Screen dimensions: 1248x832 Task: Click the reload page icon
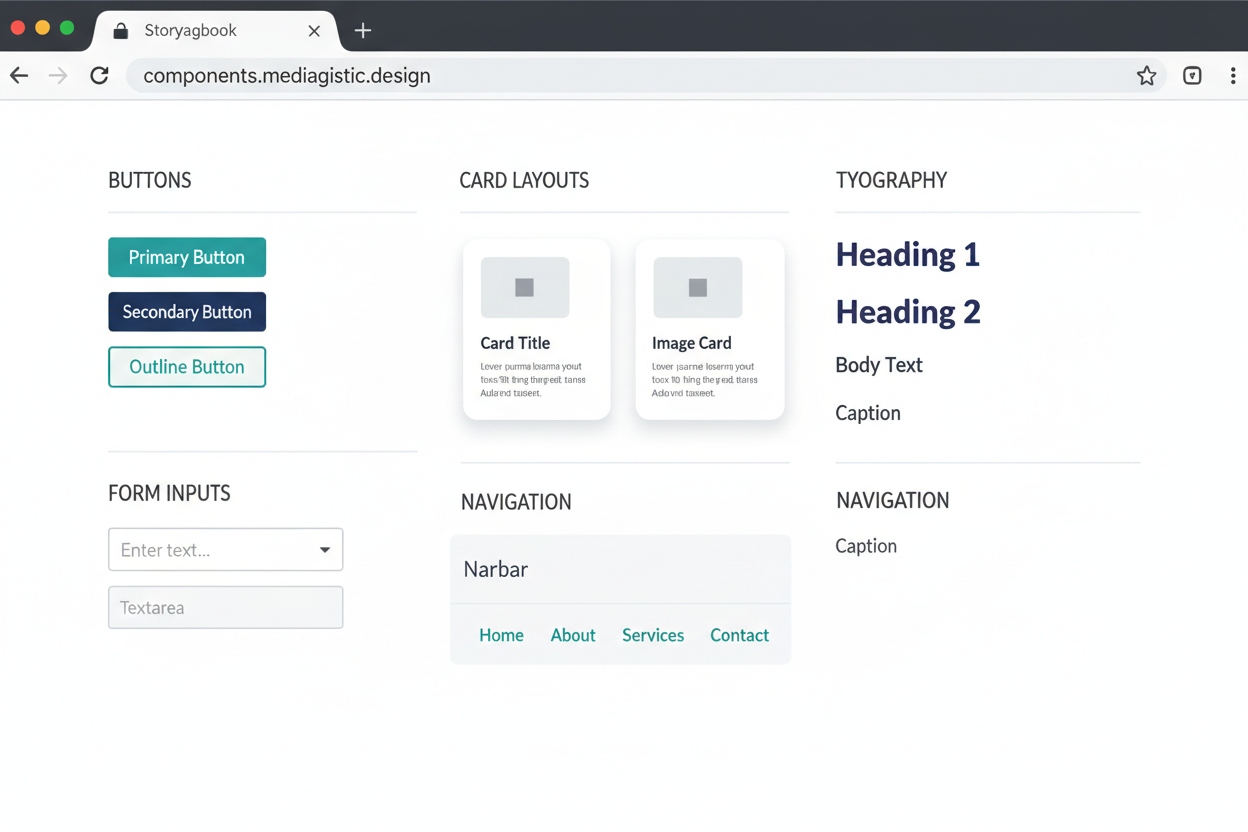click(x=99, y=75)
